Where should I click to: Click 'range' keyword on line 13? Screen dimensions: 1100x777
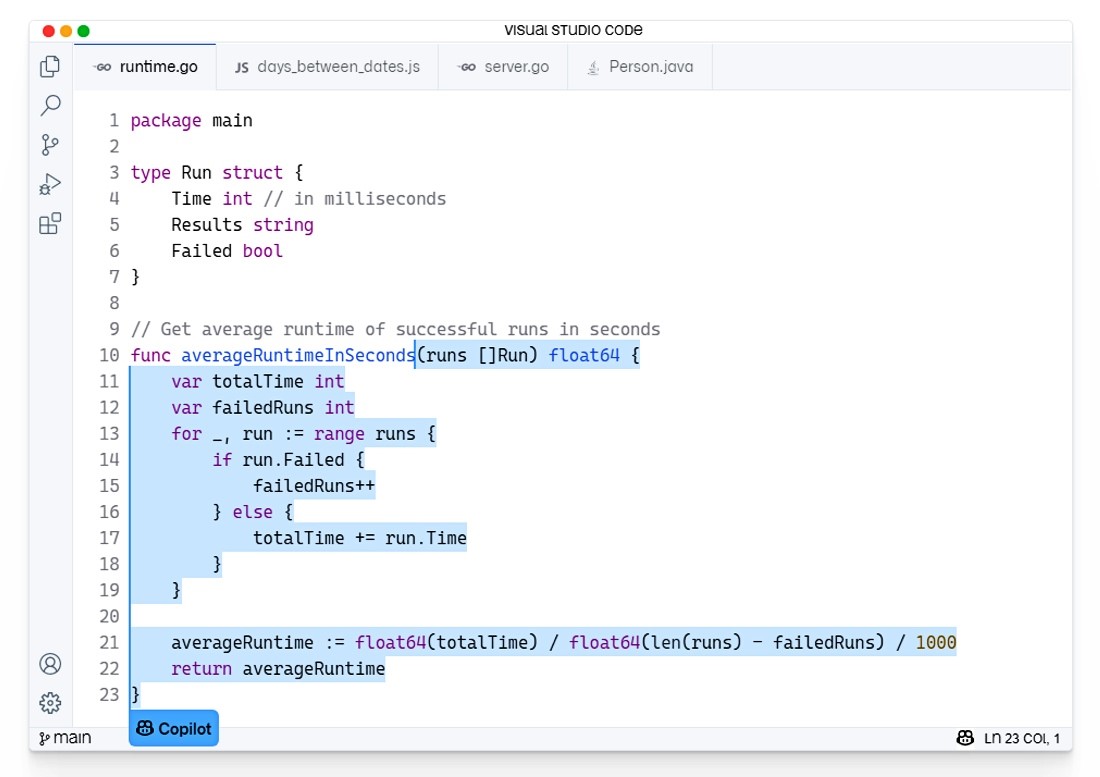point(339,434)
